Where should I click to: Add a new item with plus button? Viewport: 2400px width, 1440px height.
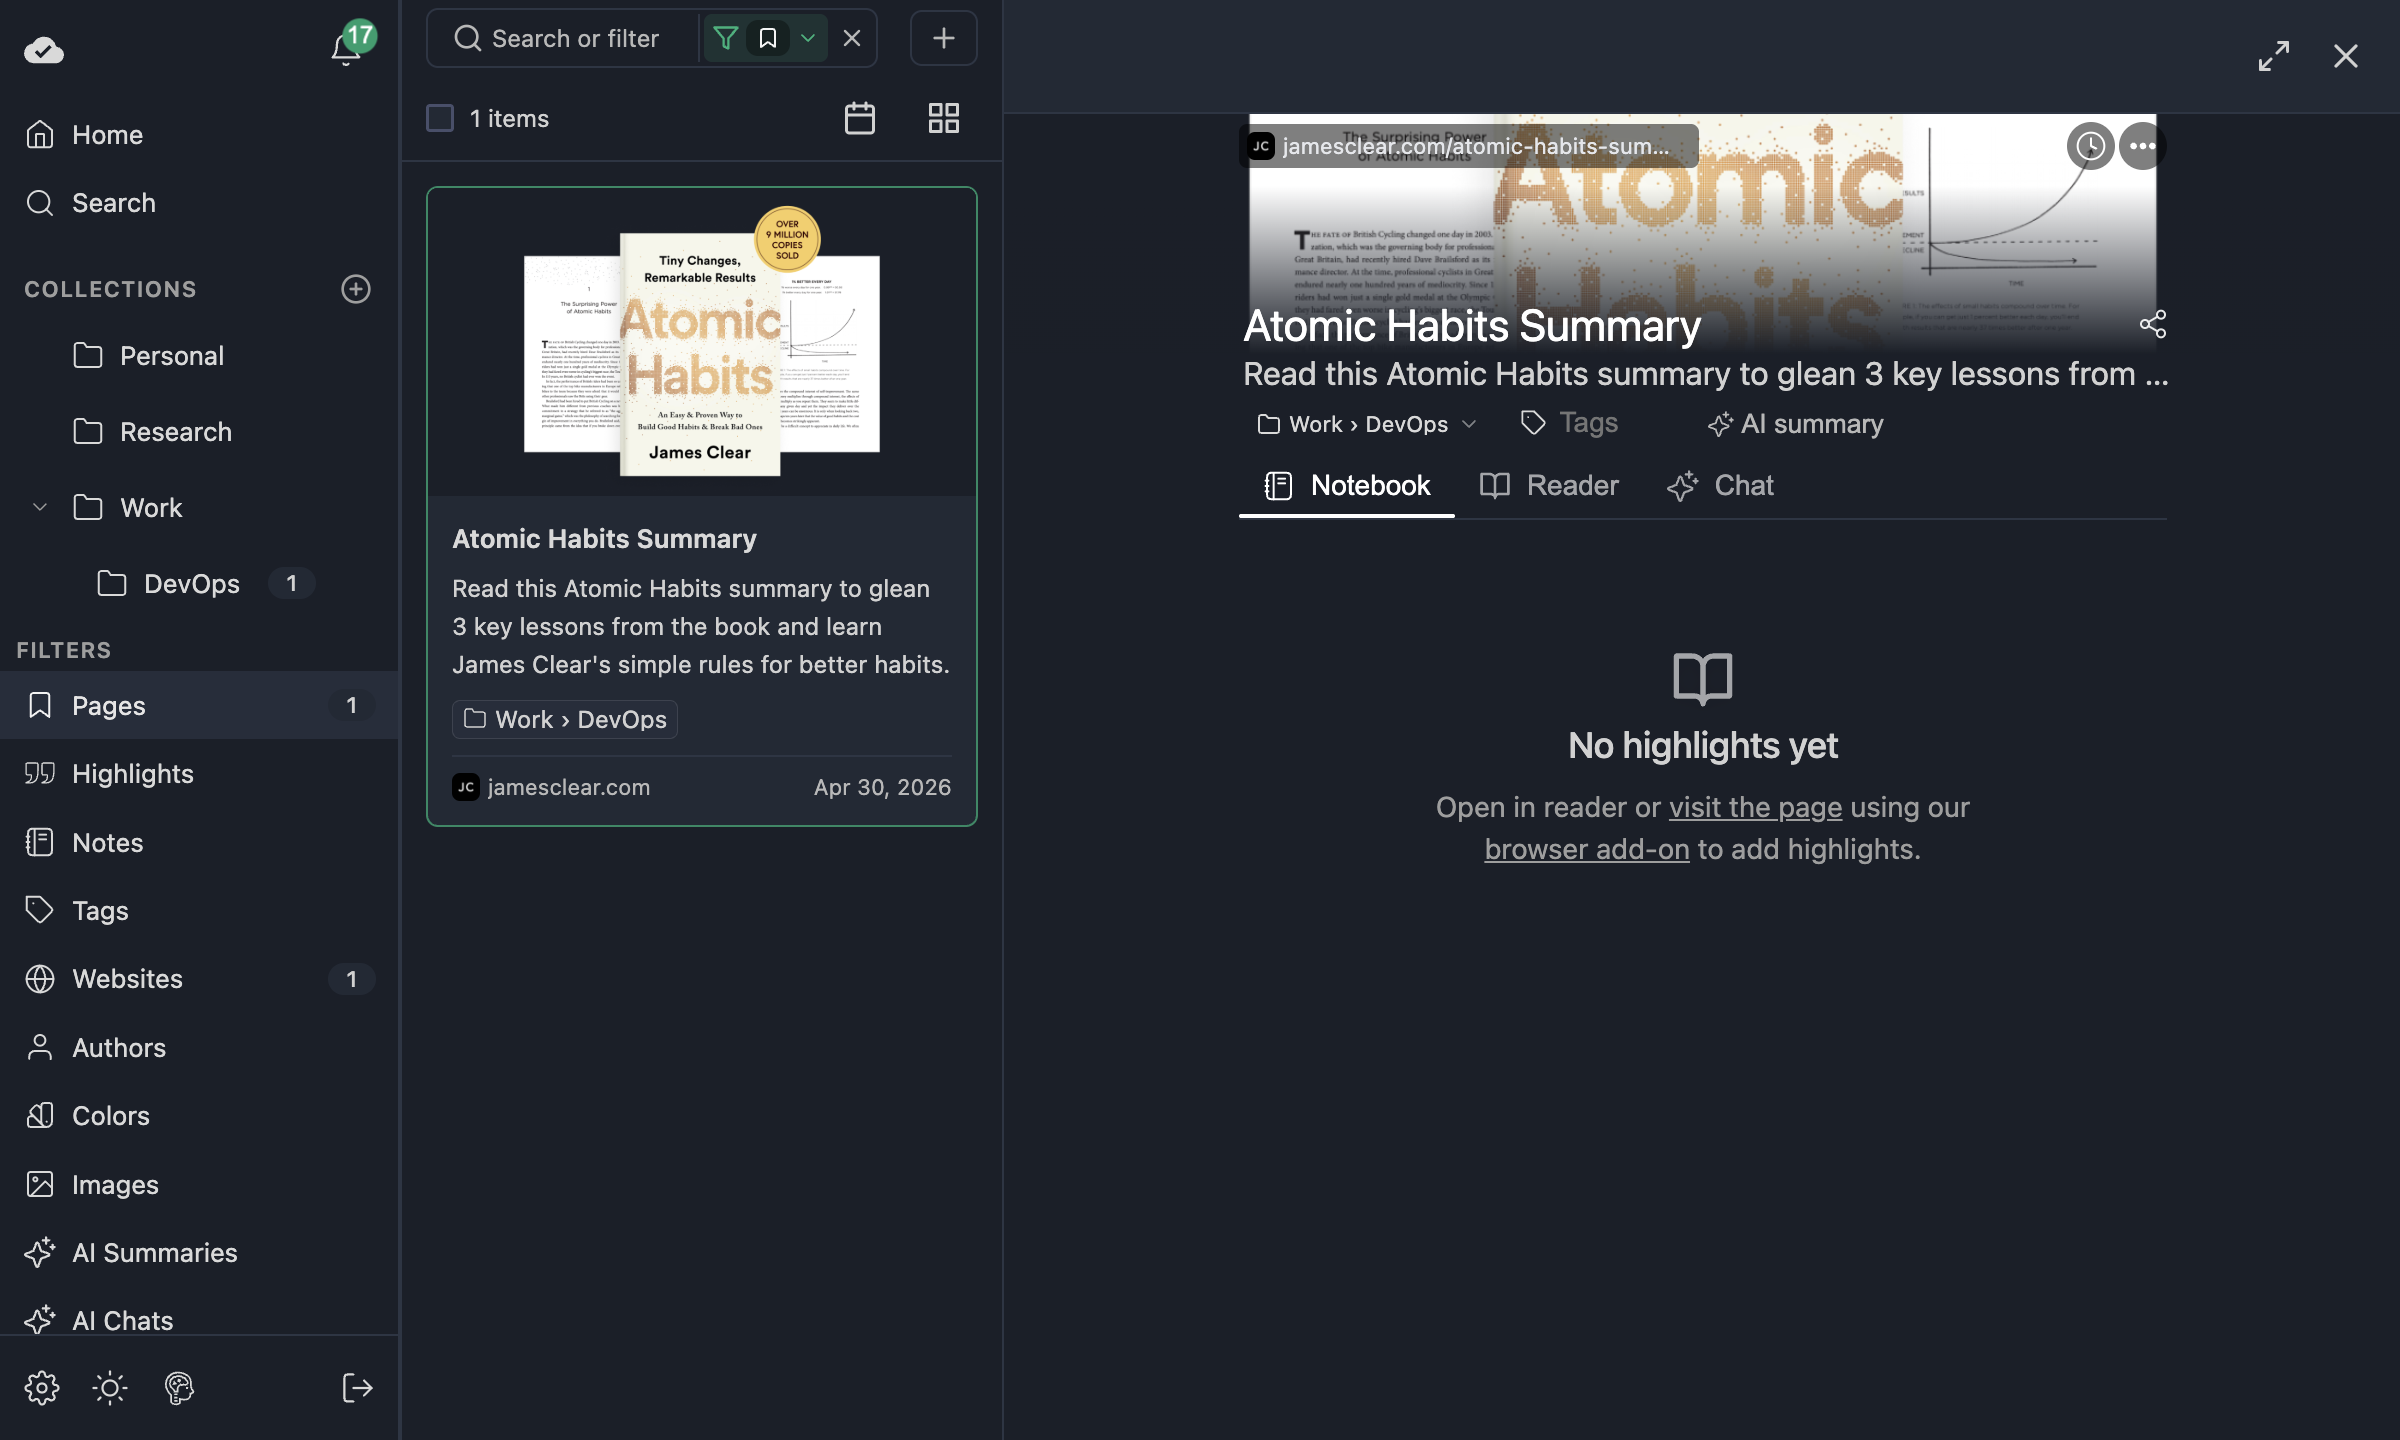point(944,38)
